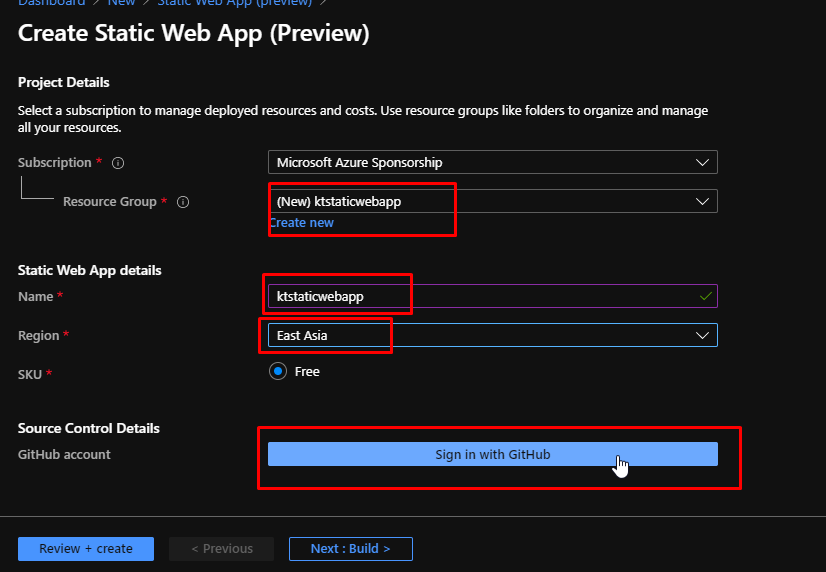Open the Resource Group dropdown

(x=493, y=201)
